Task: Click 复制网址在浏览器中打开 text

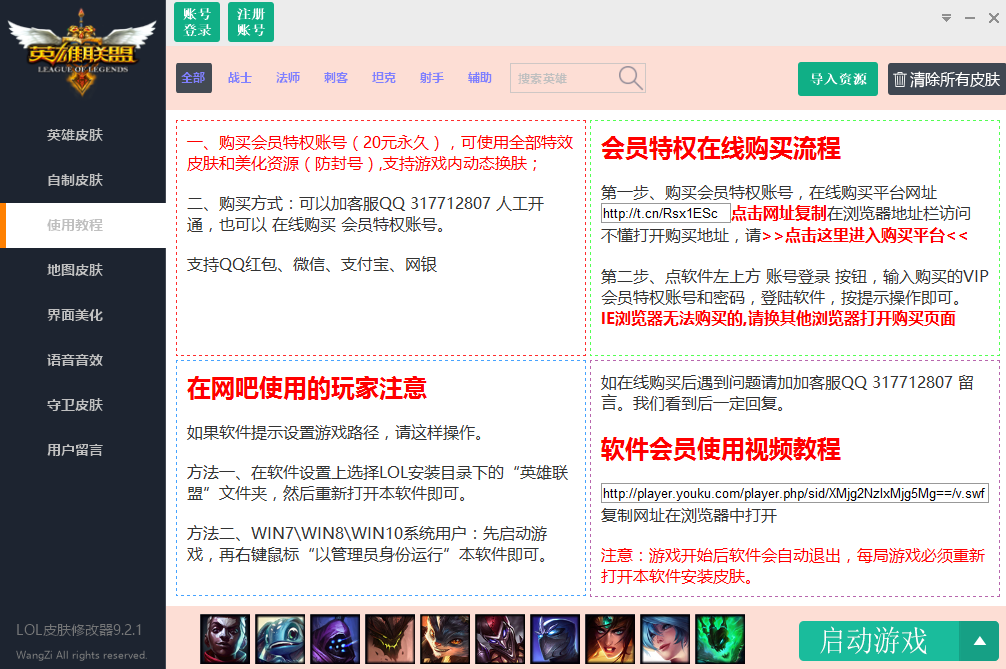Action: (689, 516)
